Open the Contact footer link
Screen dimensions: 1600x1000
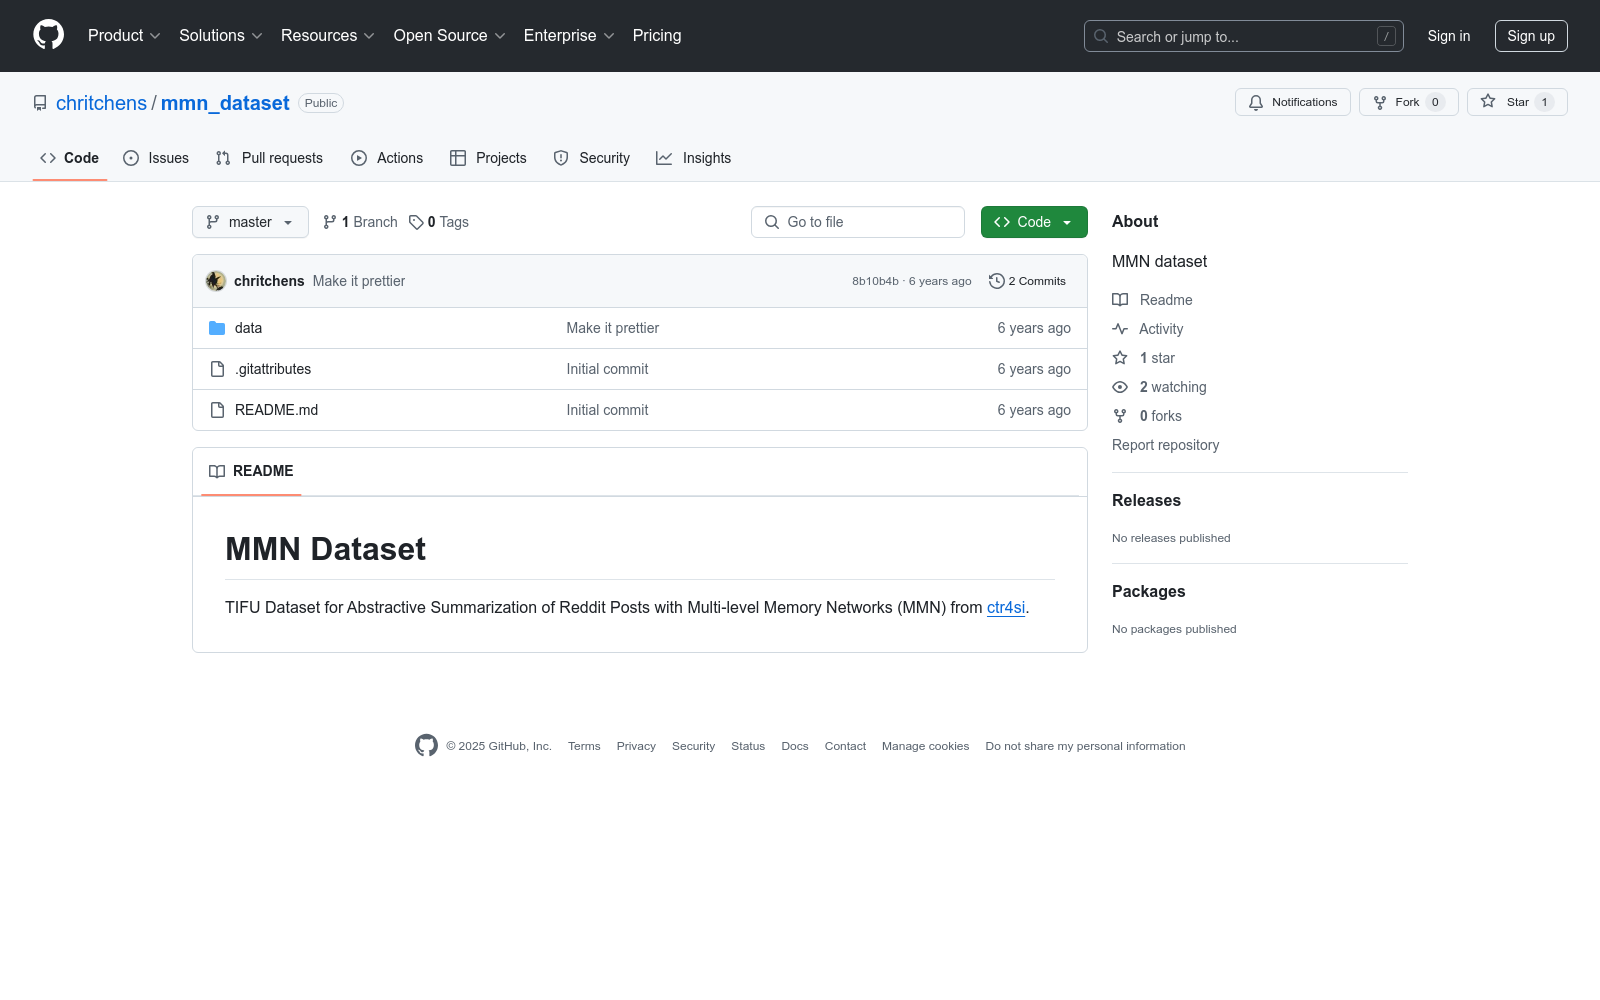pos(845,746)
